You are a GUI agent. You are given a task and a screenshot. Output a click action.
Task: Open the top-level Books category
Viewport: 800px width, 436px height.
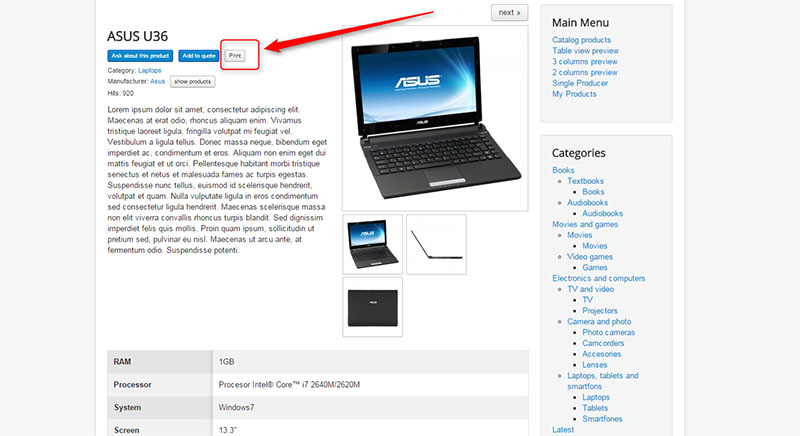(x=563, y=170)
